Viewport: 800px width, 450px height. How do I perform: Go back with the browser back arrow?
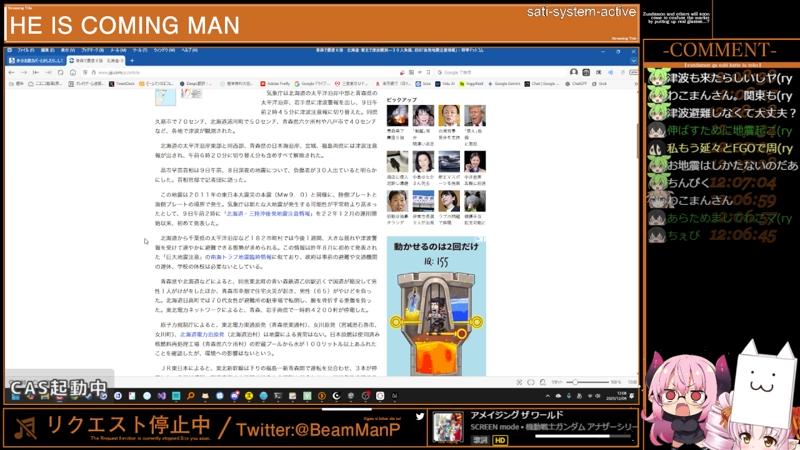click(x=11, y=72)
